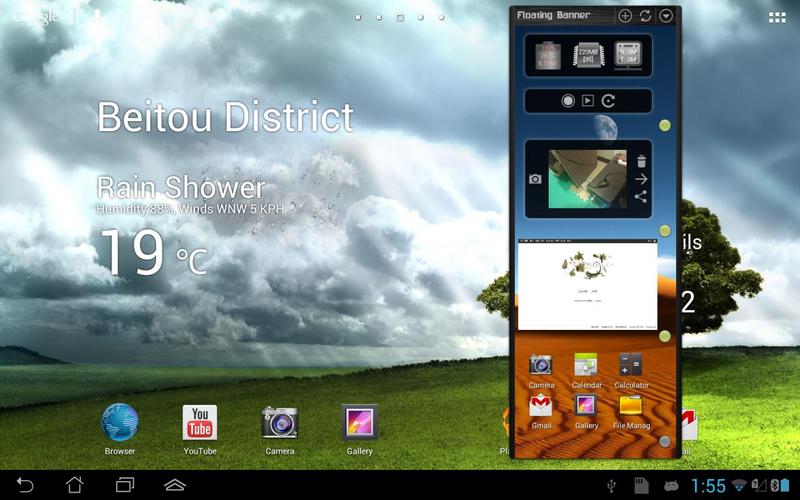
Task: Open Calendar in the floating panel
Action: point(587,369)
